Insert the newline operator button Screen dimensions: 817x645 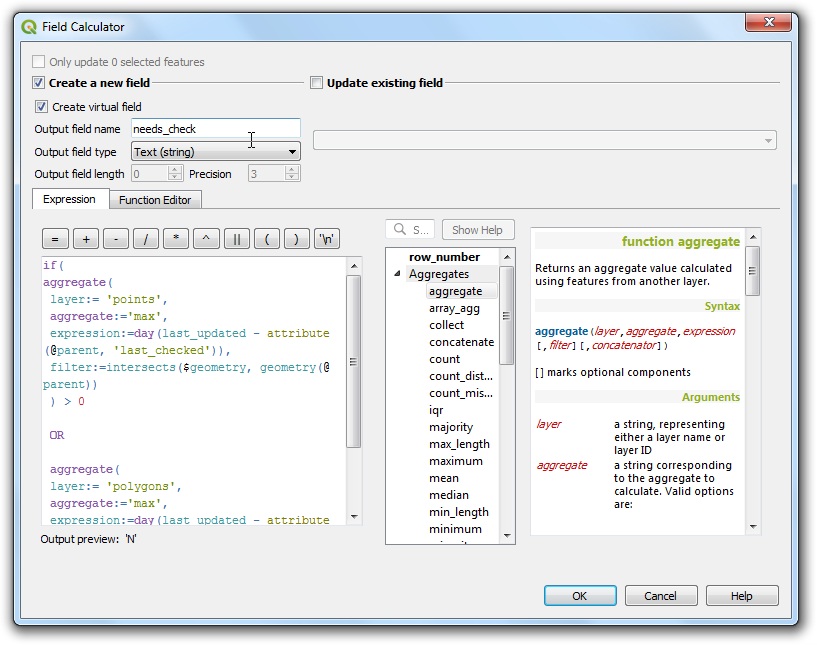[326, 239]
